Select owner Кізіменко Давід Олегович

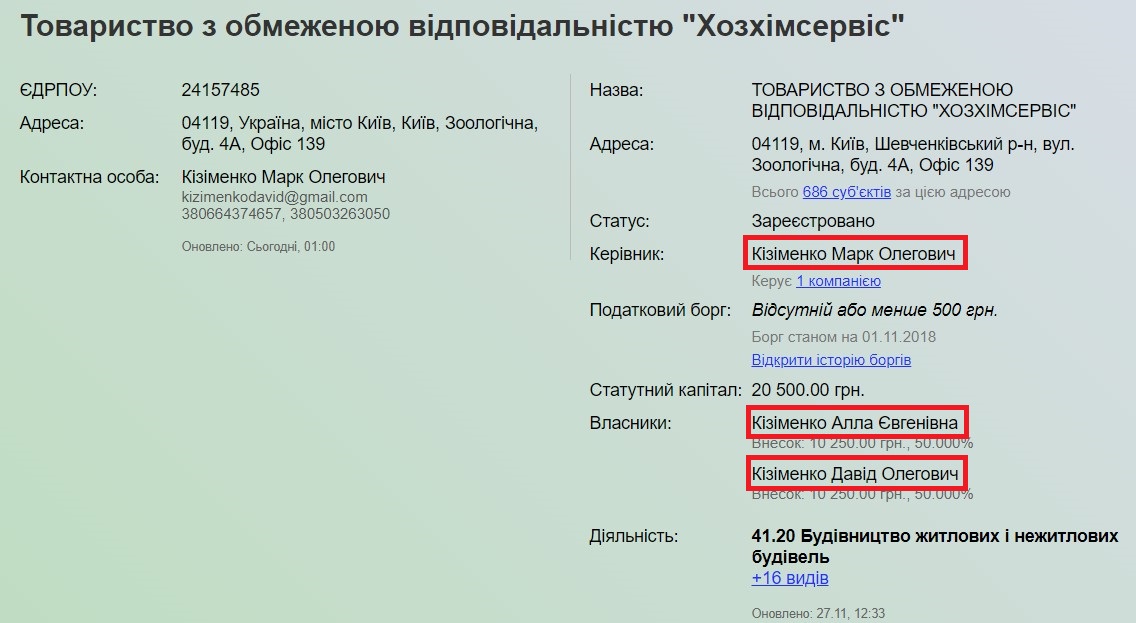click(855, 473)
